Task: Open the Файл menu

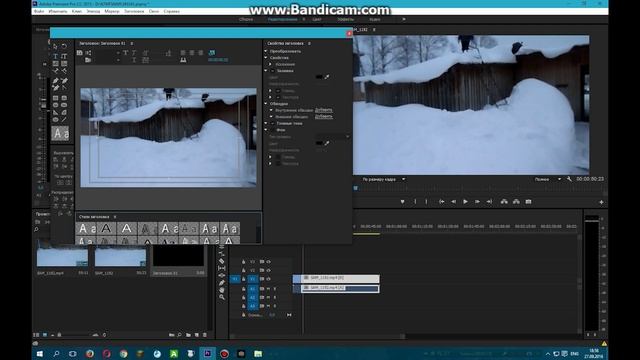Action: (x=39, y=11)
